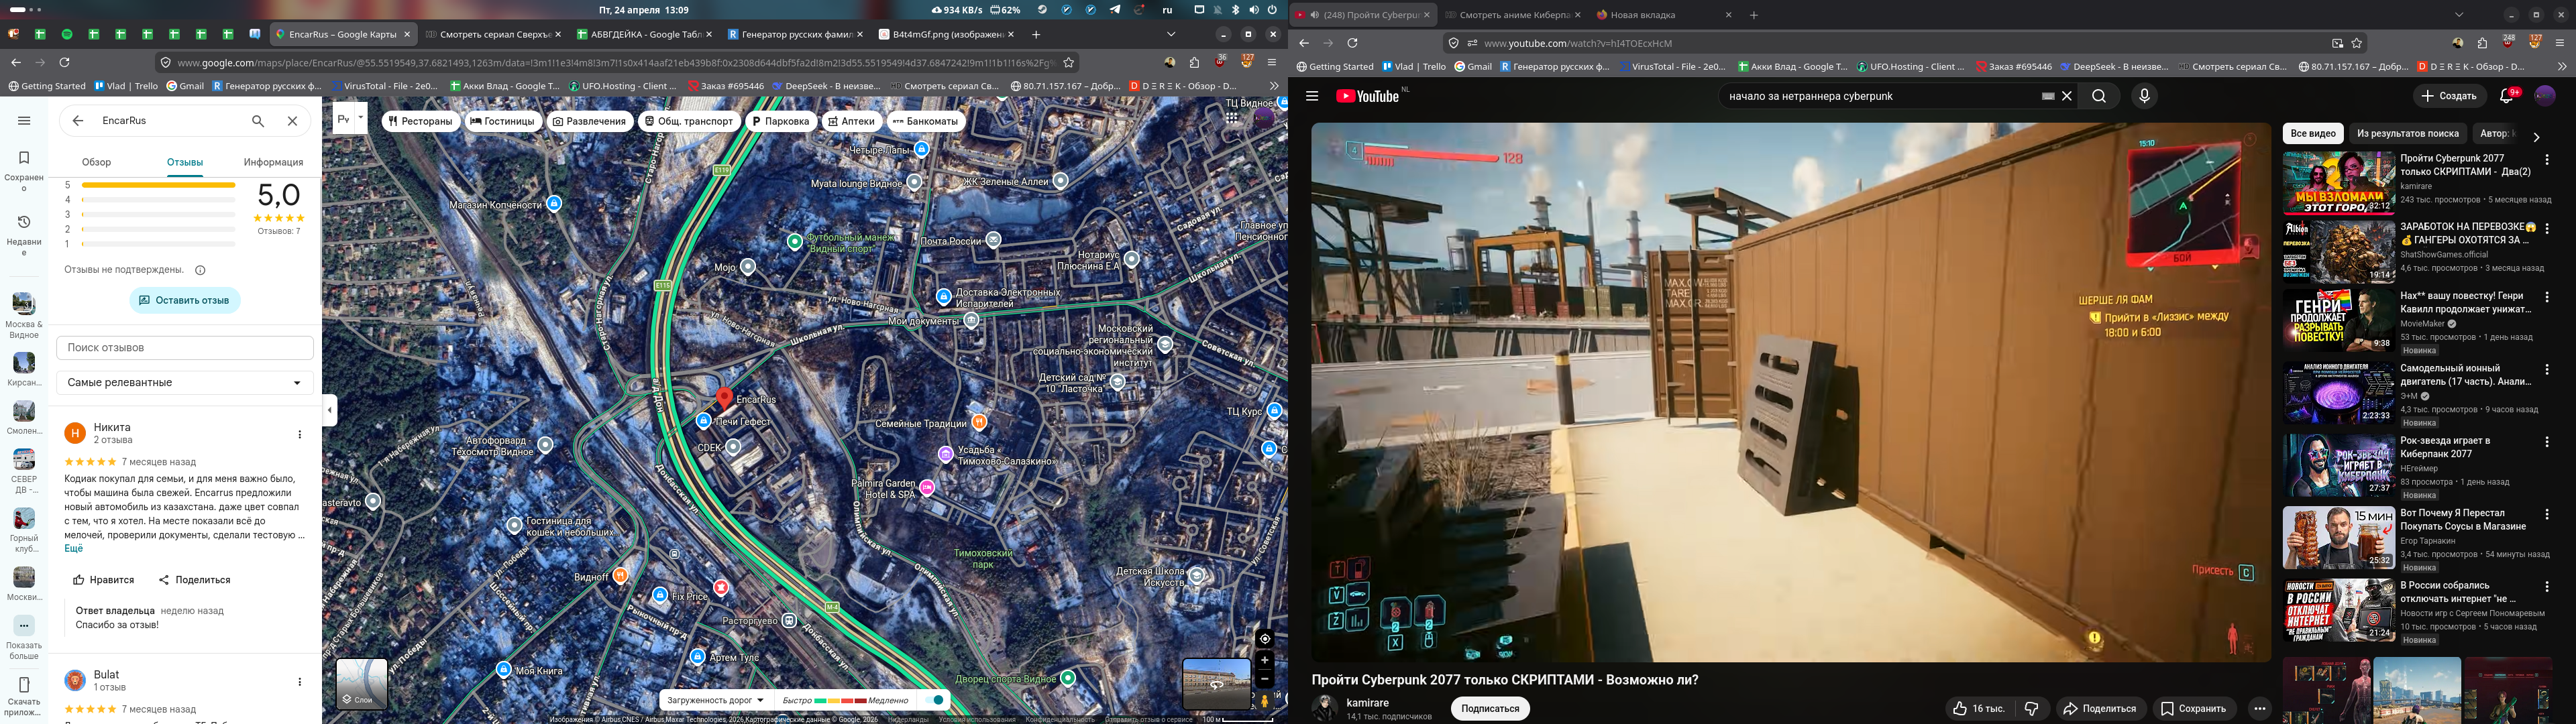The height and width of the screenshot is (724, 2576).
Task: Select the Из результатов поиска chip
Action: [x=2407, y=133]
